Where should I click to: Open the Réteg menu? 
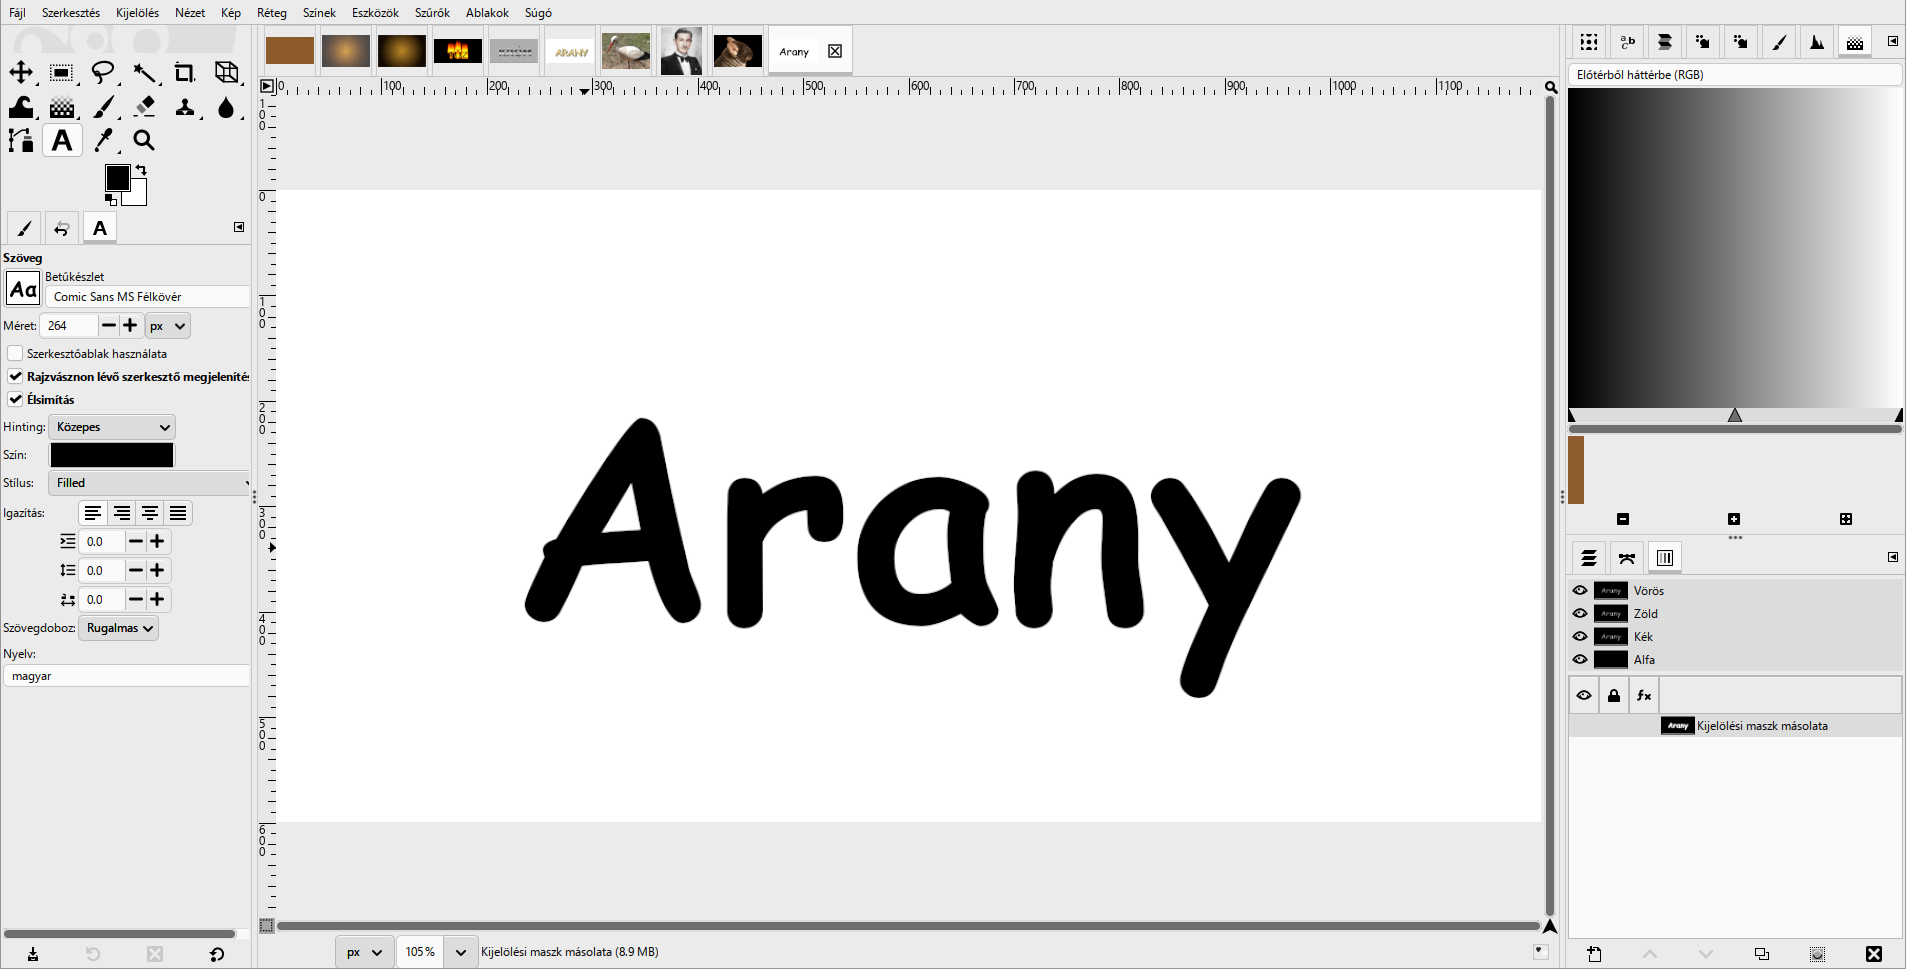tap(272, 13)
